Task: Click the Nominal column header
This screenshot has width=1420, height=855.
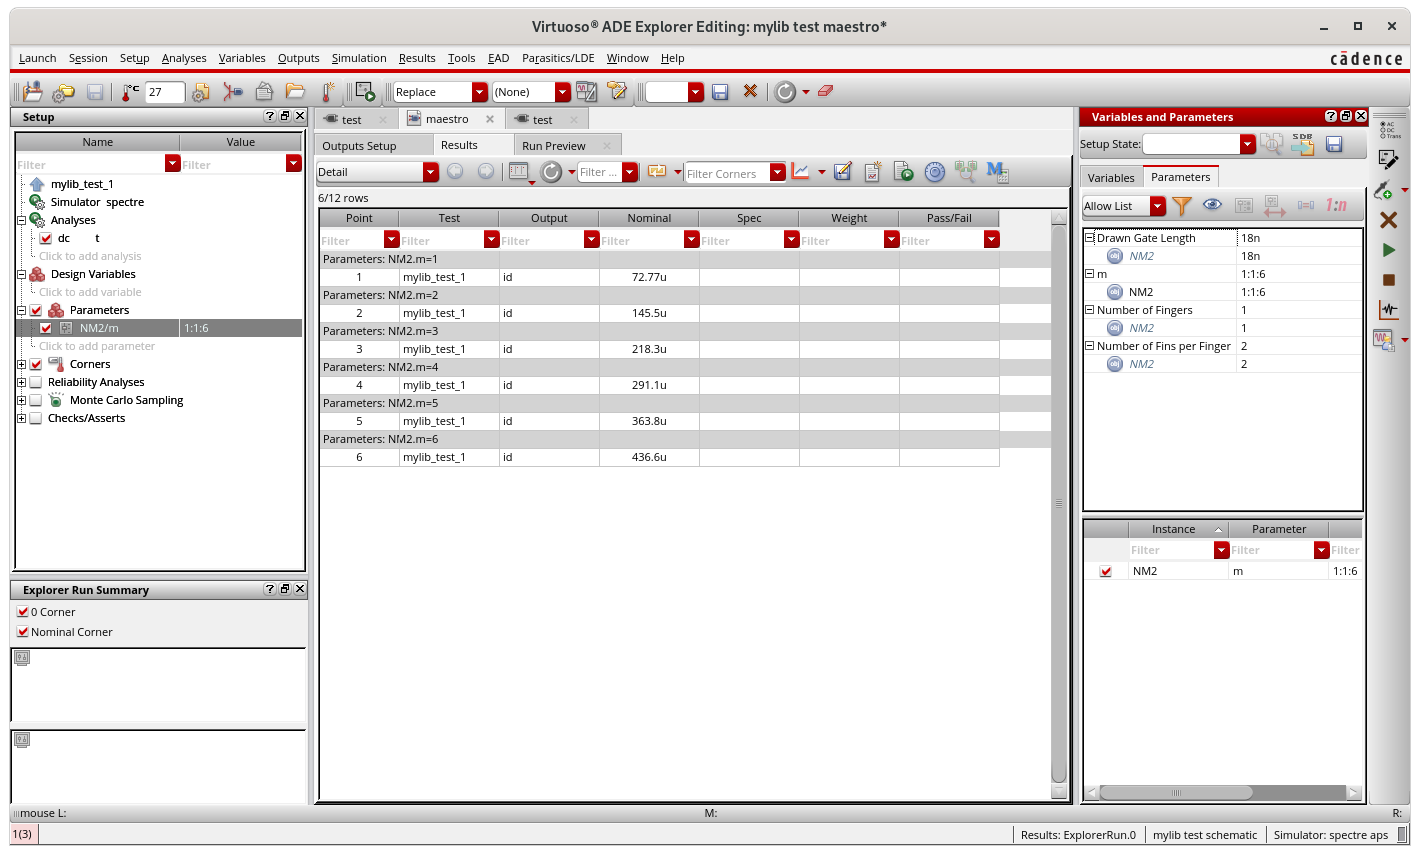Action: pos(649,218)
